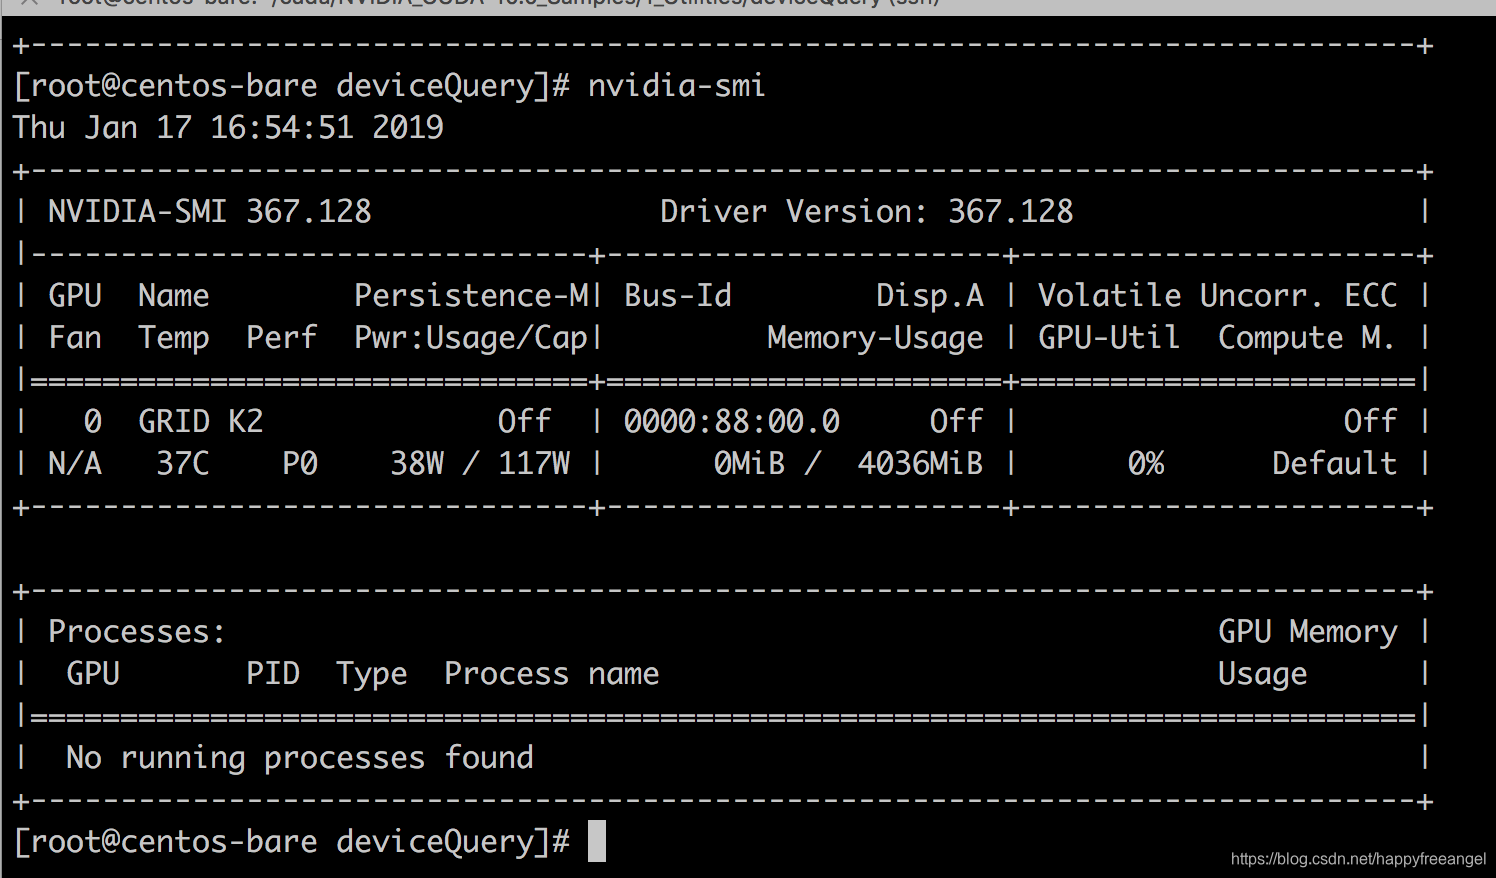Click the 0MiB memory used value

pos(749,464)
